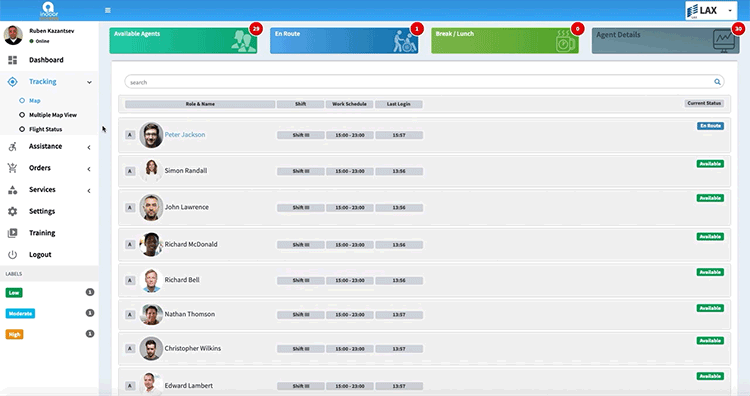Click the Settings gear icon
This screenshot has height=396, width=750.
click(x=12, y=211)
